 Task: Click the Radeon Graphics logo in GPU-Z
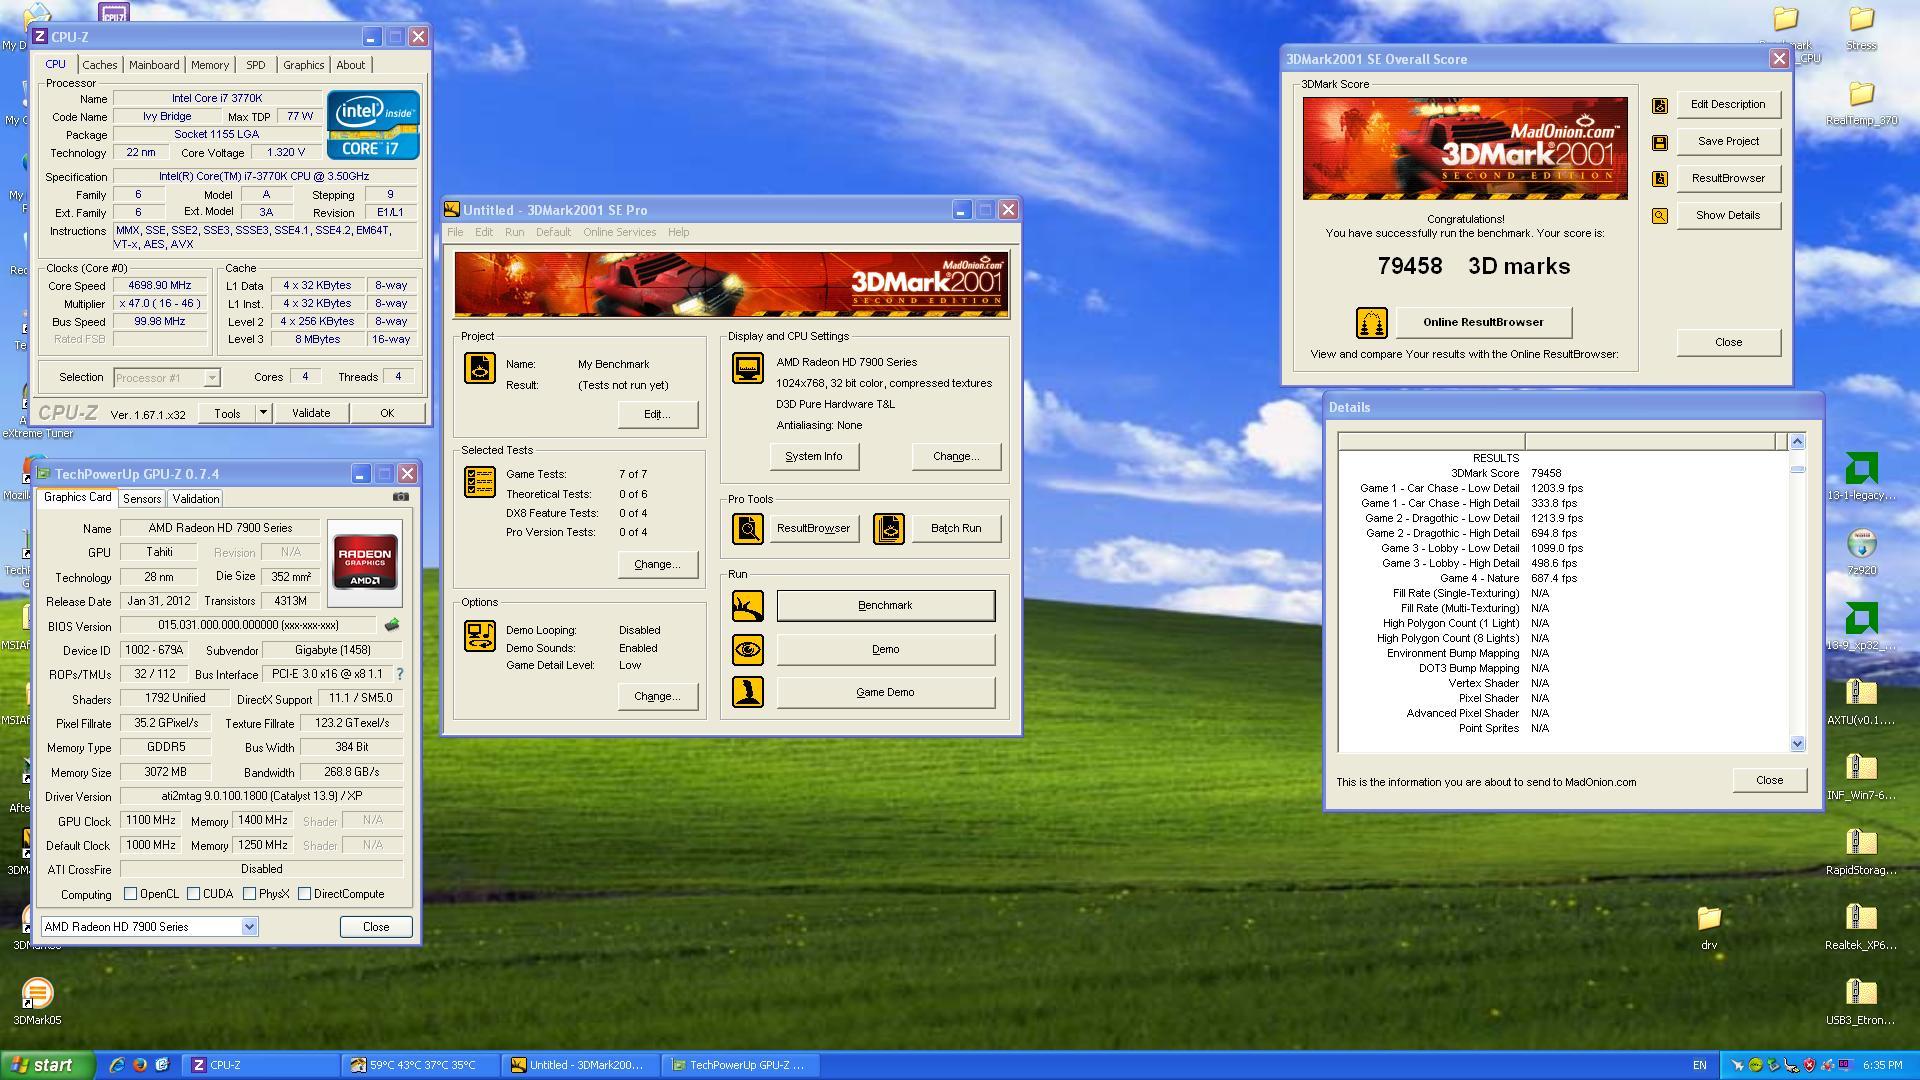[x=365, y=562]
